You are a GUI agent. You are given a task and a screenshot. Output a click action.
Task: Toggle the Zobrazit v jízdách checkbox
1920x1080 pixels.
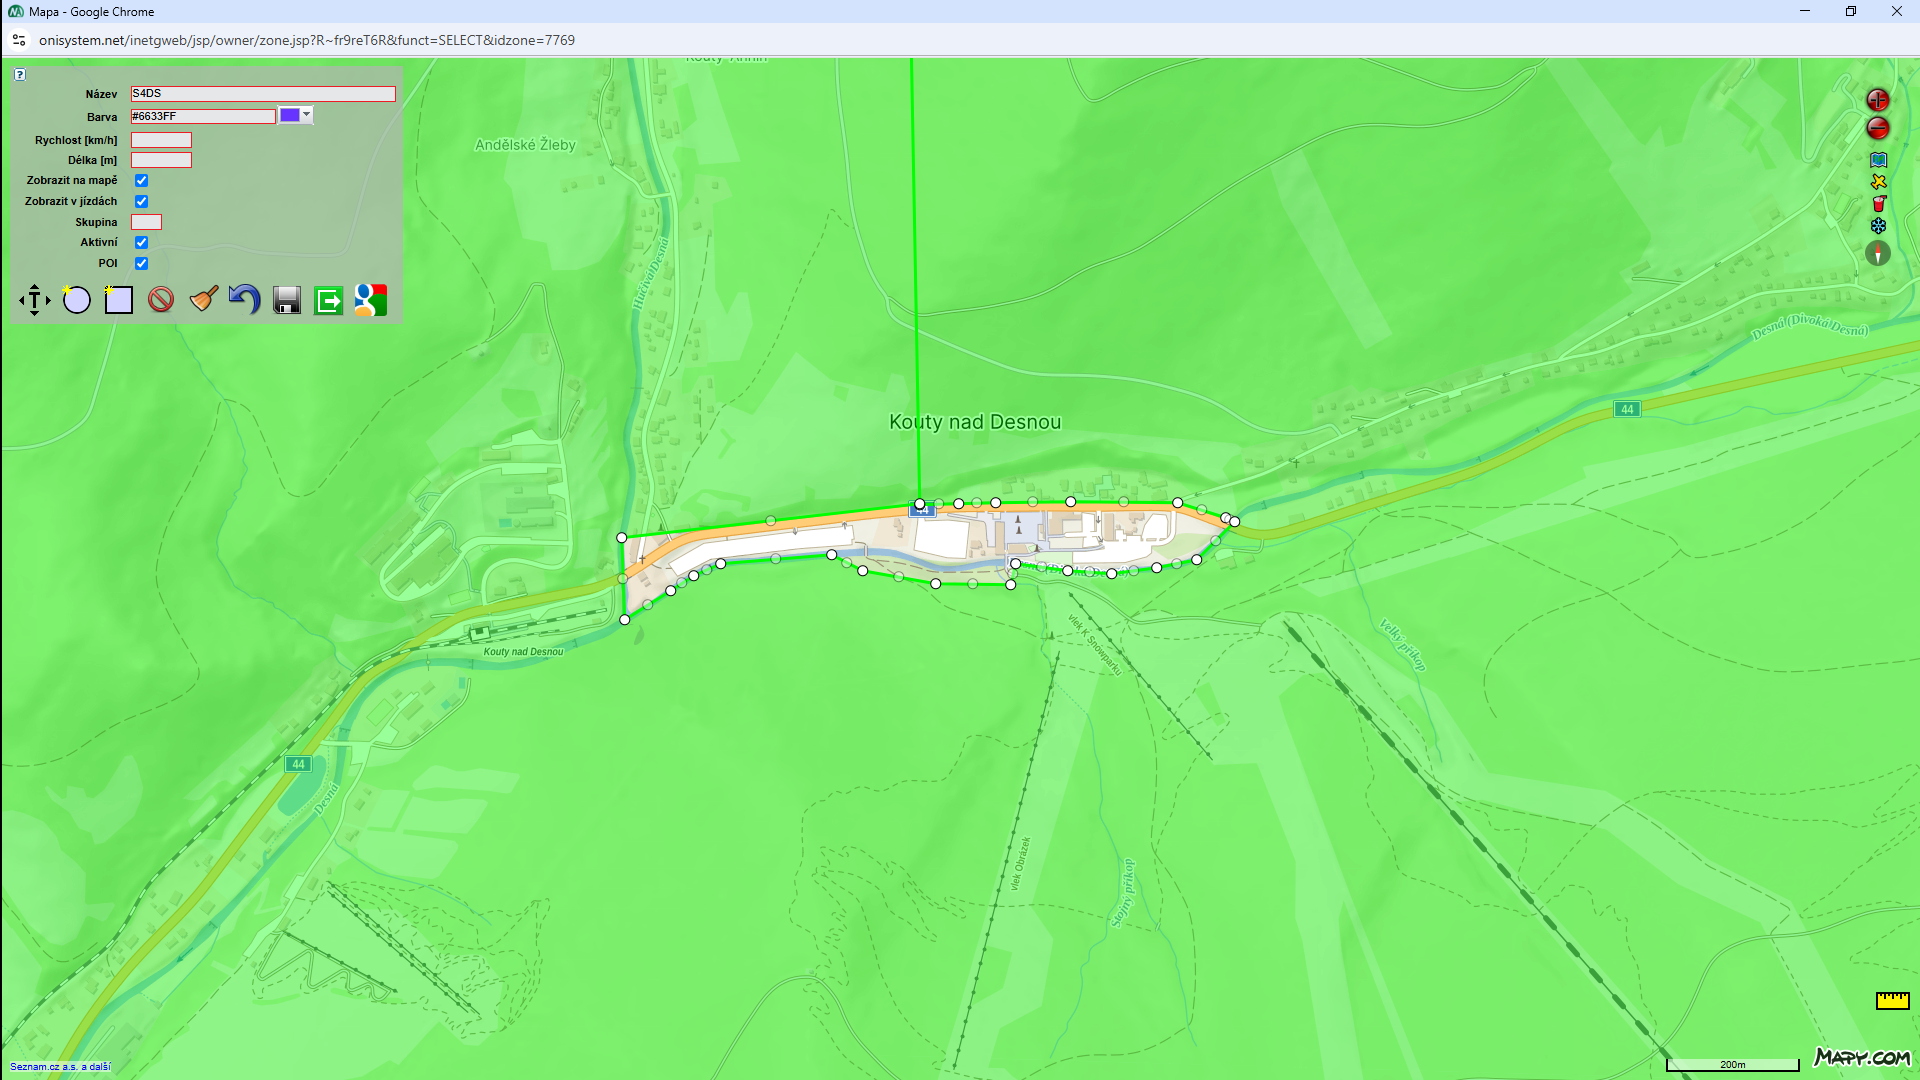coord(141,202)
